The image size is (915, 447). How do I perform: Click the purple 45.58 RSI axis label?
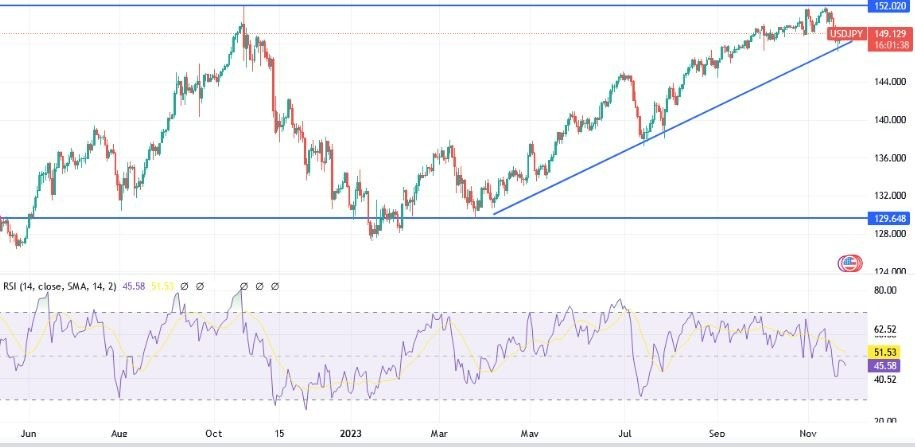tap(886, 366)
